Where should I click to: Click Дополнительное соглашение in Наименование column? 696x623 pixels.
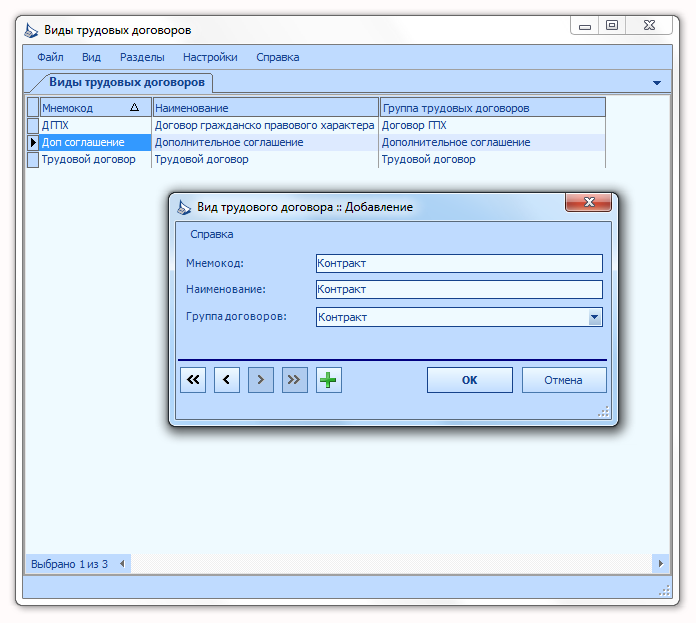(265, 142)
